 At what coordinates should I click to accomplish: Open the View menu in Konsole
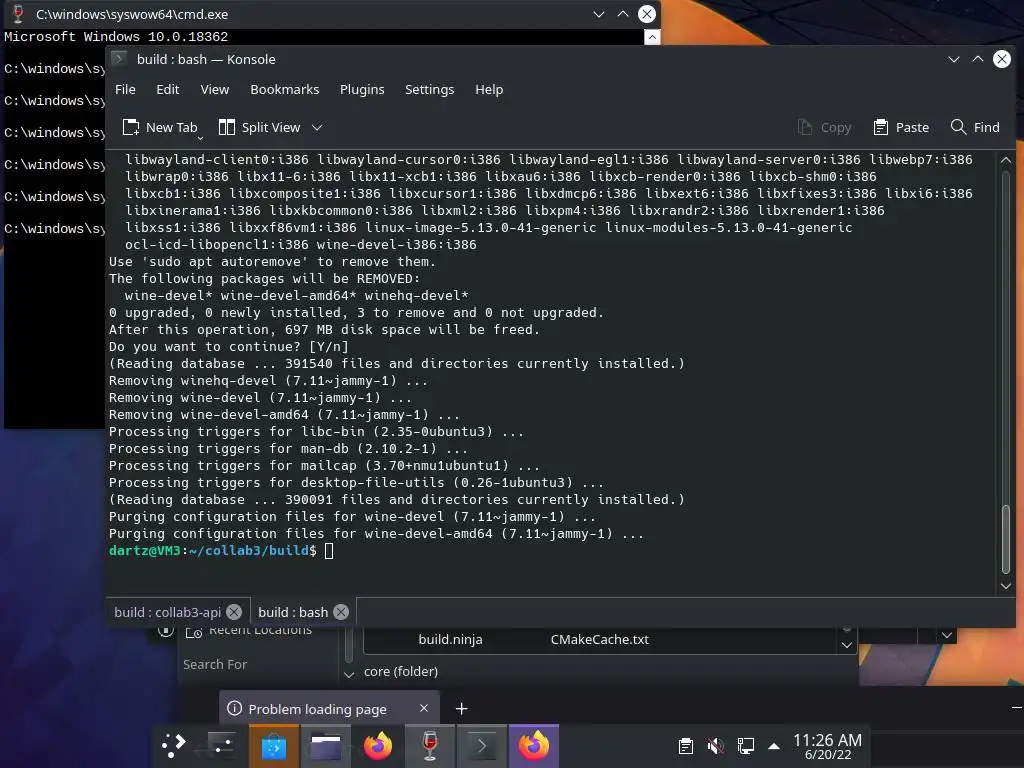pos(214,89)
